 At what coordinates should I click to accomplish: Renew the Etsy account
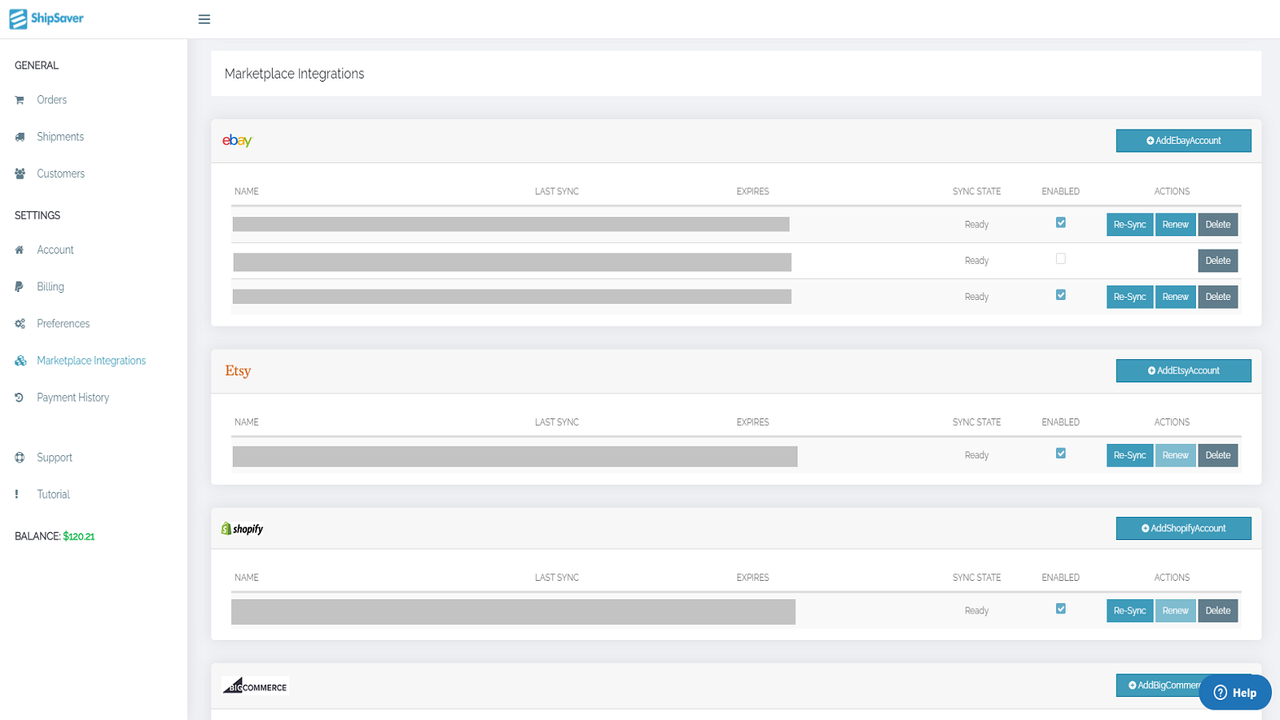(1176, 456)
